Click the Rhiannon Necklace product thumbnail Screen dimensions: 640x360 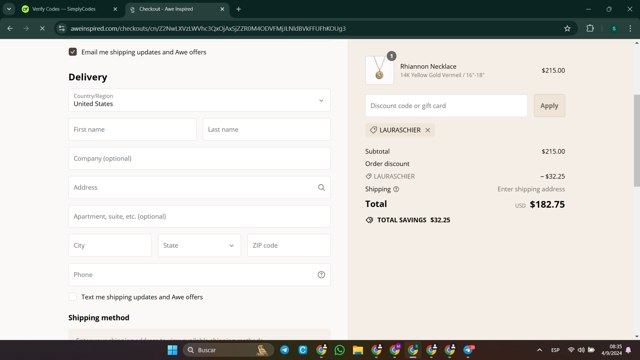[380, 70]
